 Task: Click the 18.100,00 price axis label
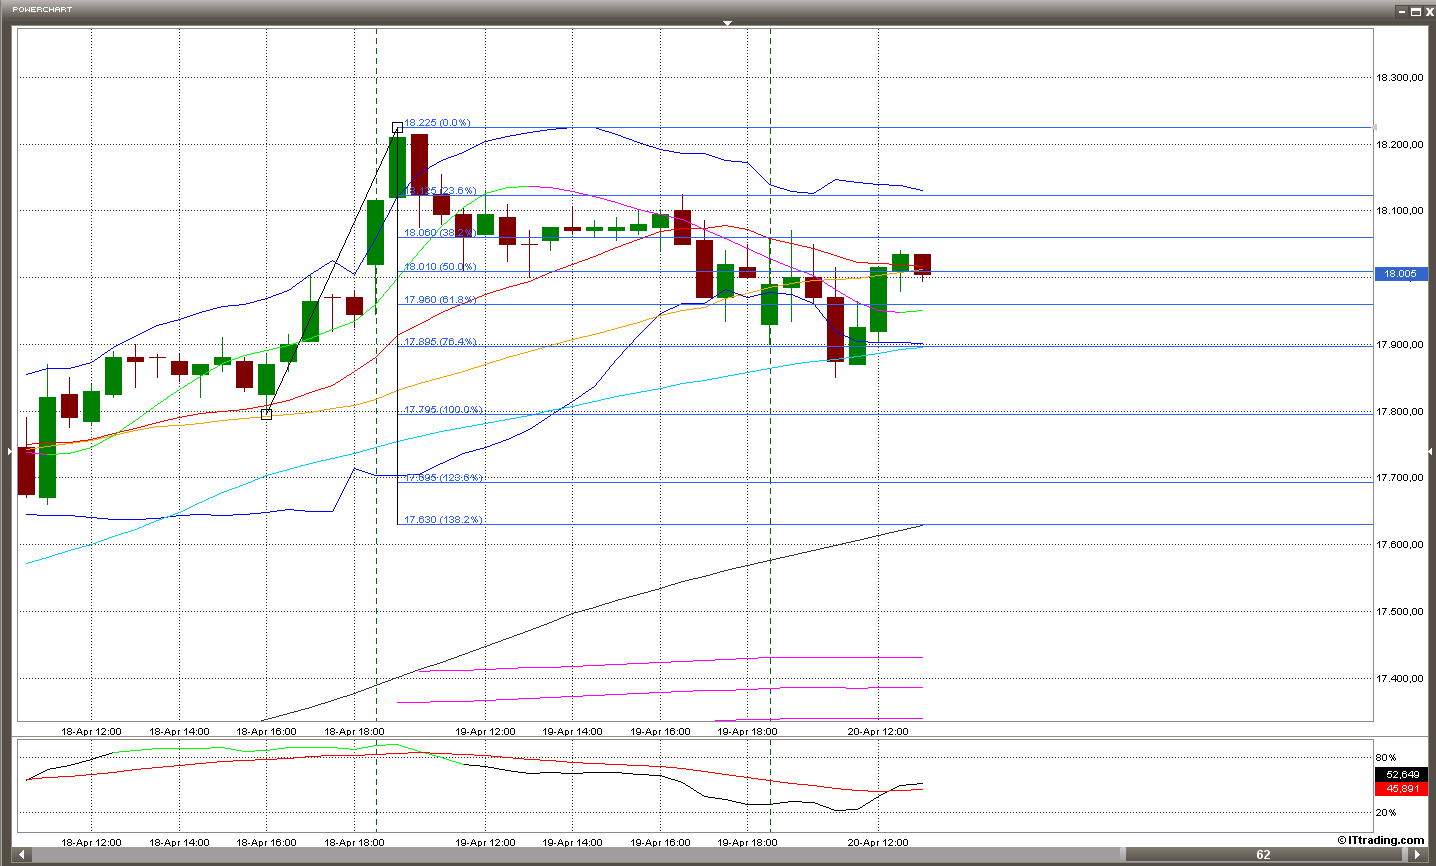pos(1400,210)
